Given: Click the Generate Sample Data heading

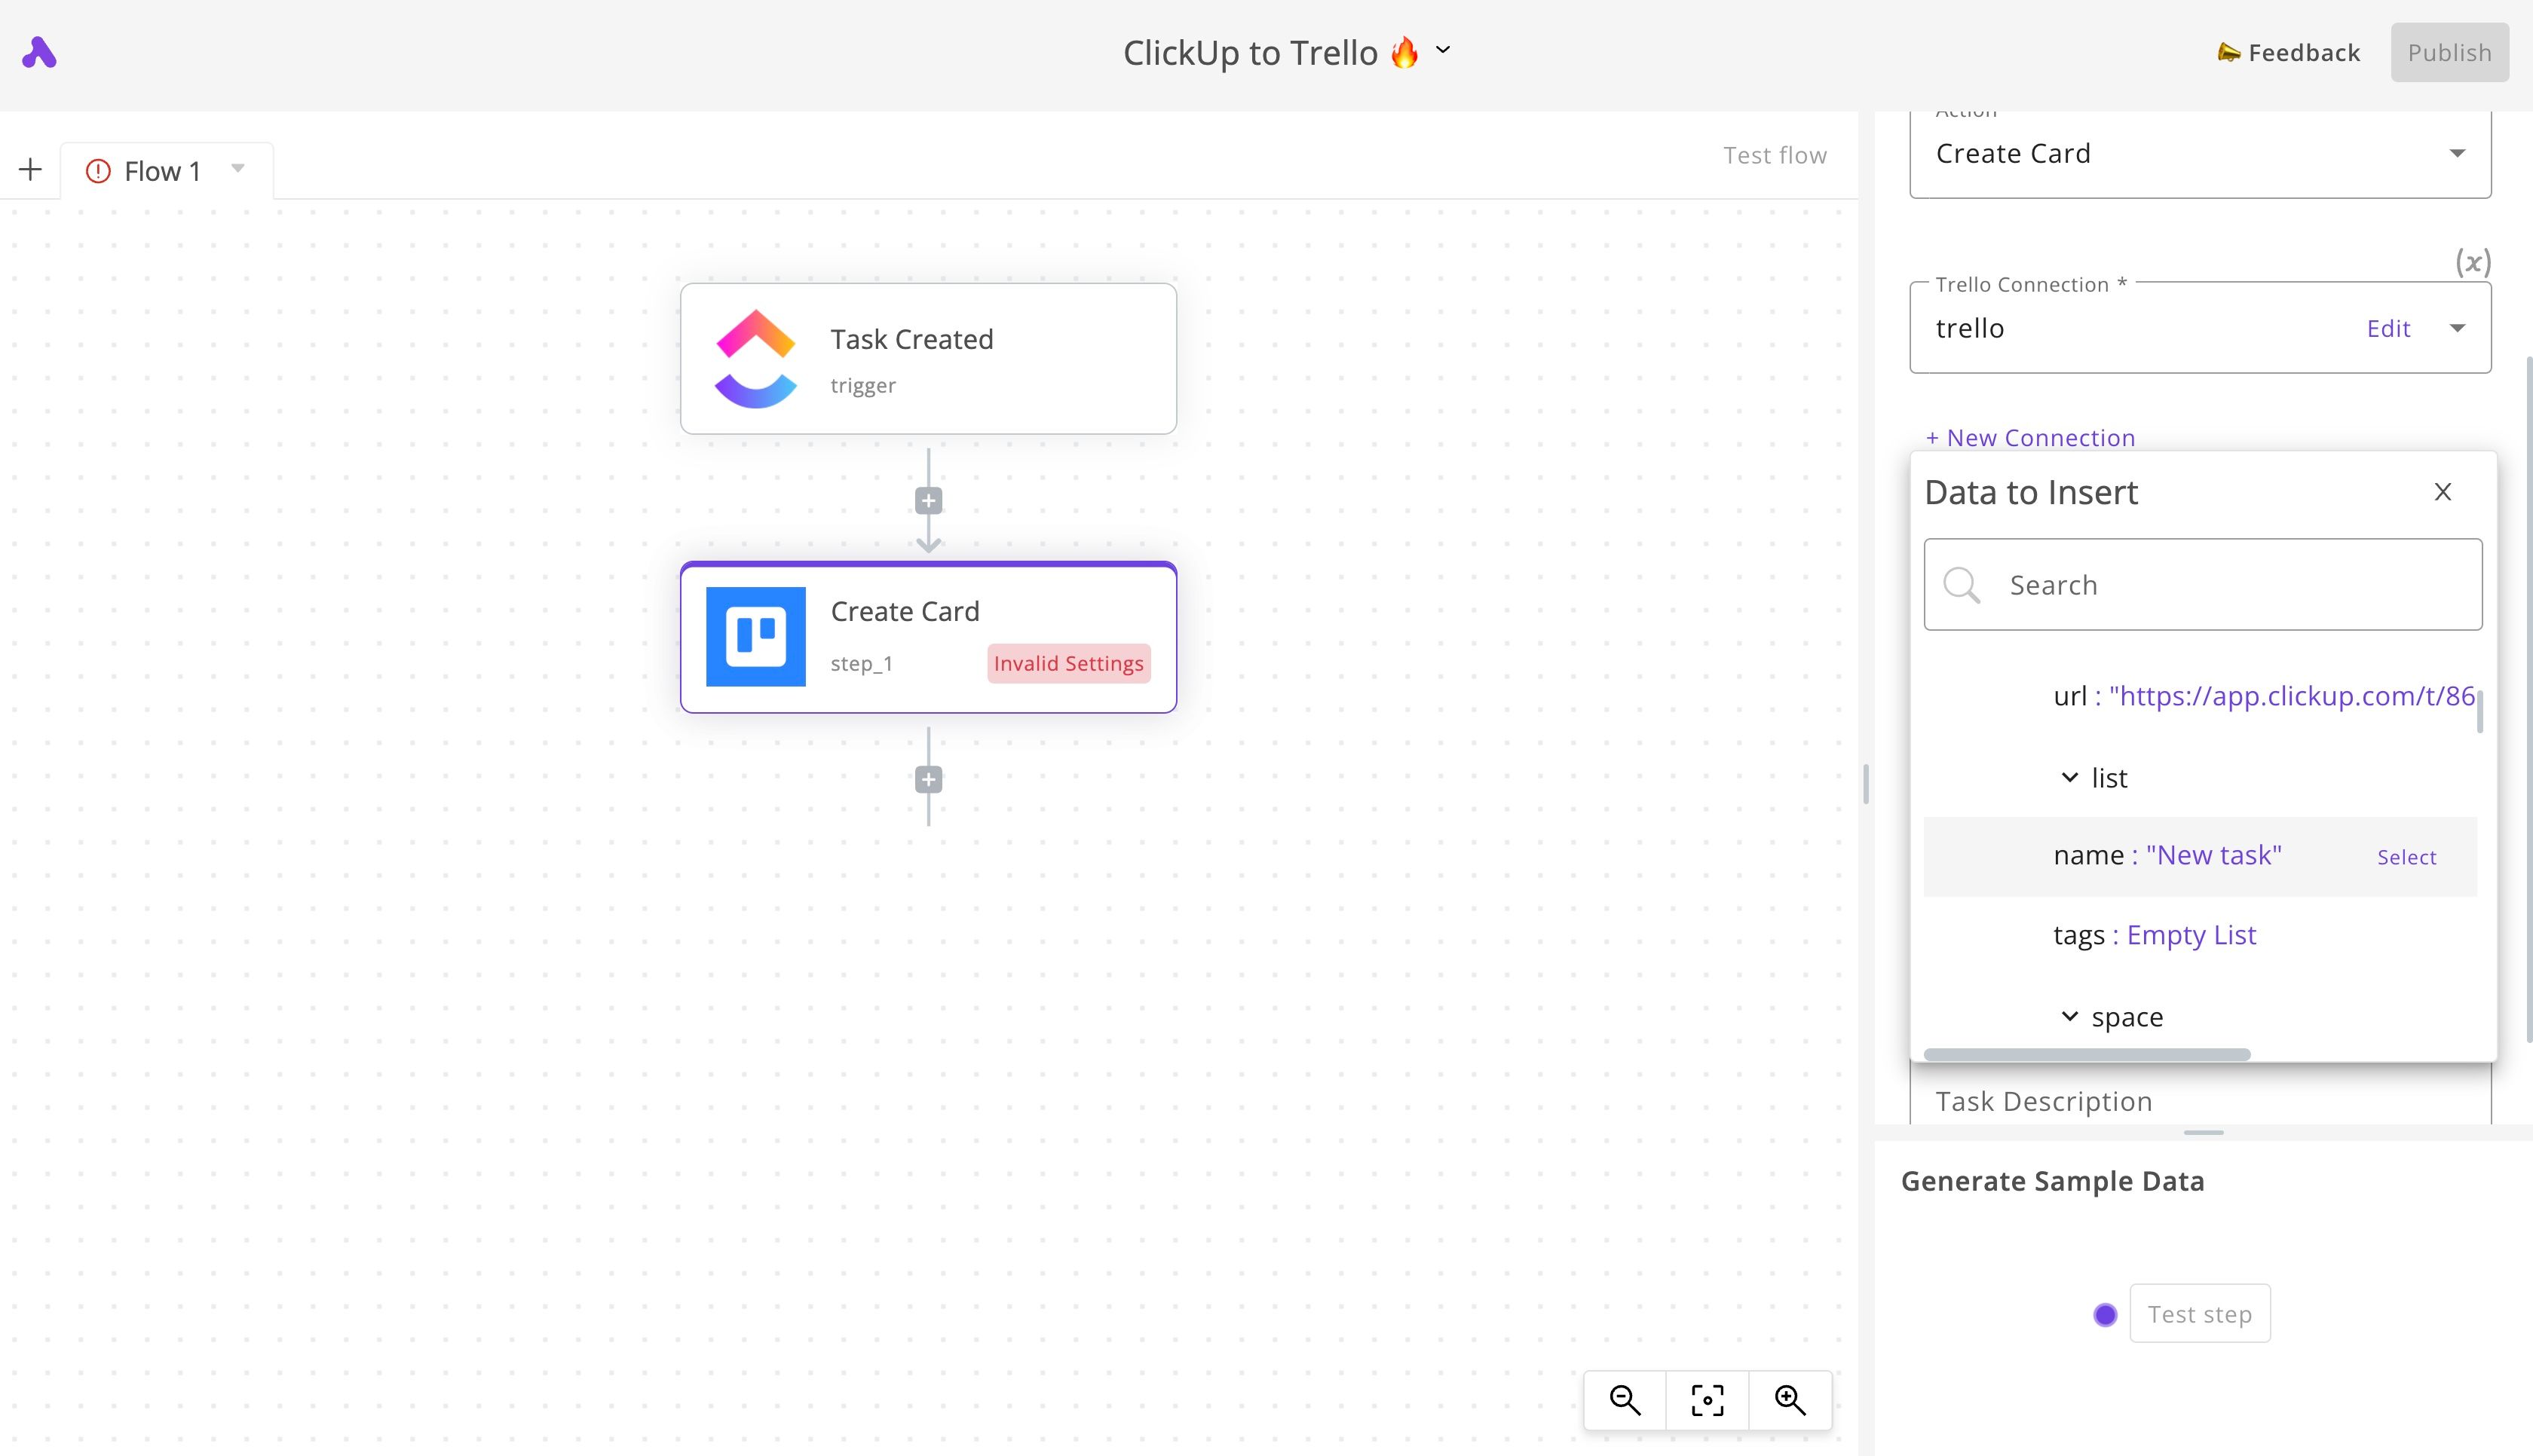Looking at the screenshot, I should (x=2052, y=1181).
